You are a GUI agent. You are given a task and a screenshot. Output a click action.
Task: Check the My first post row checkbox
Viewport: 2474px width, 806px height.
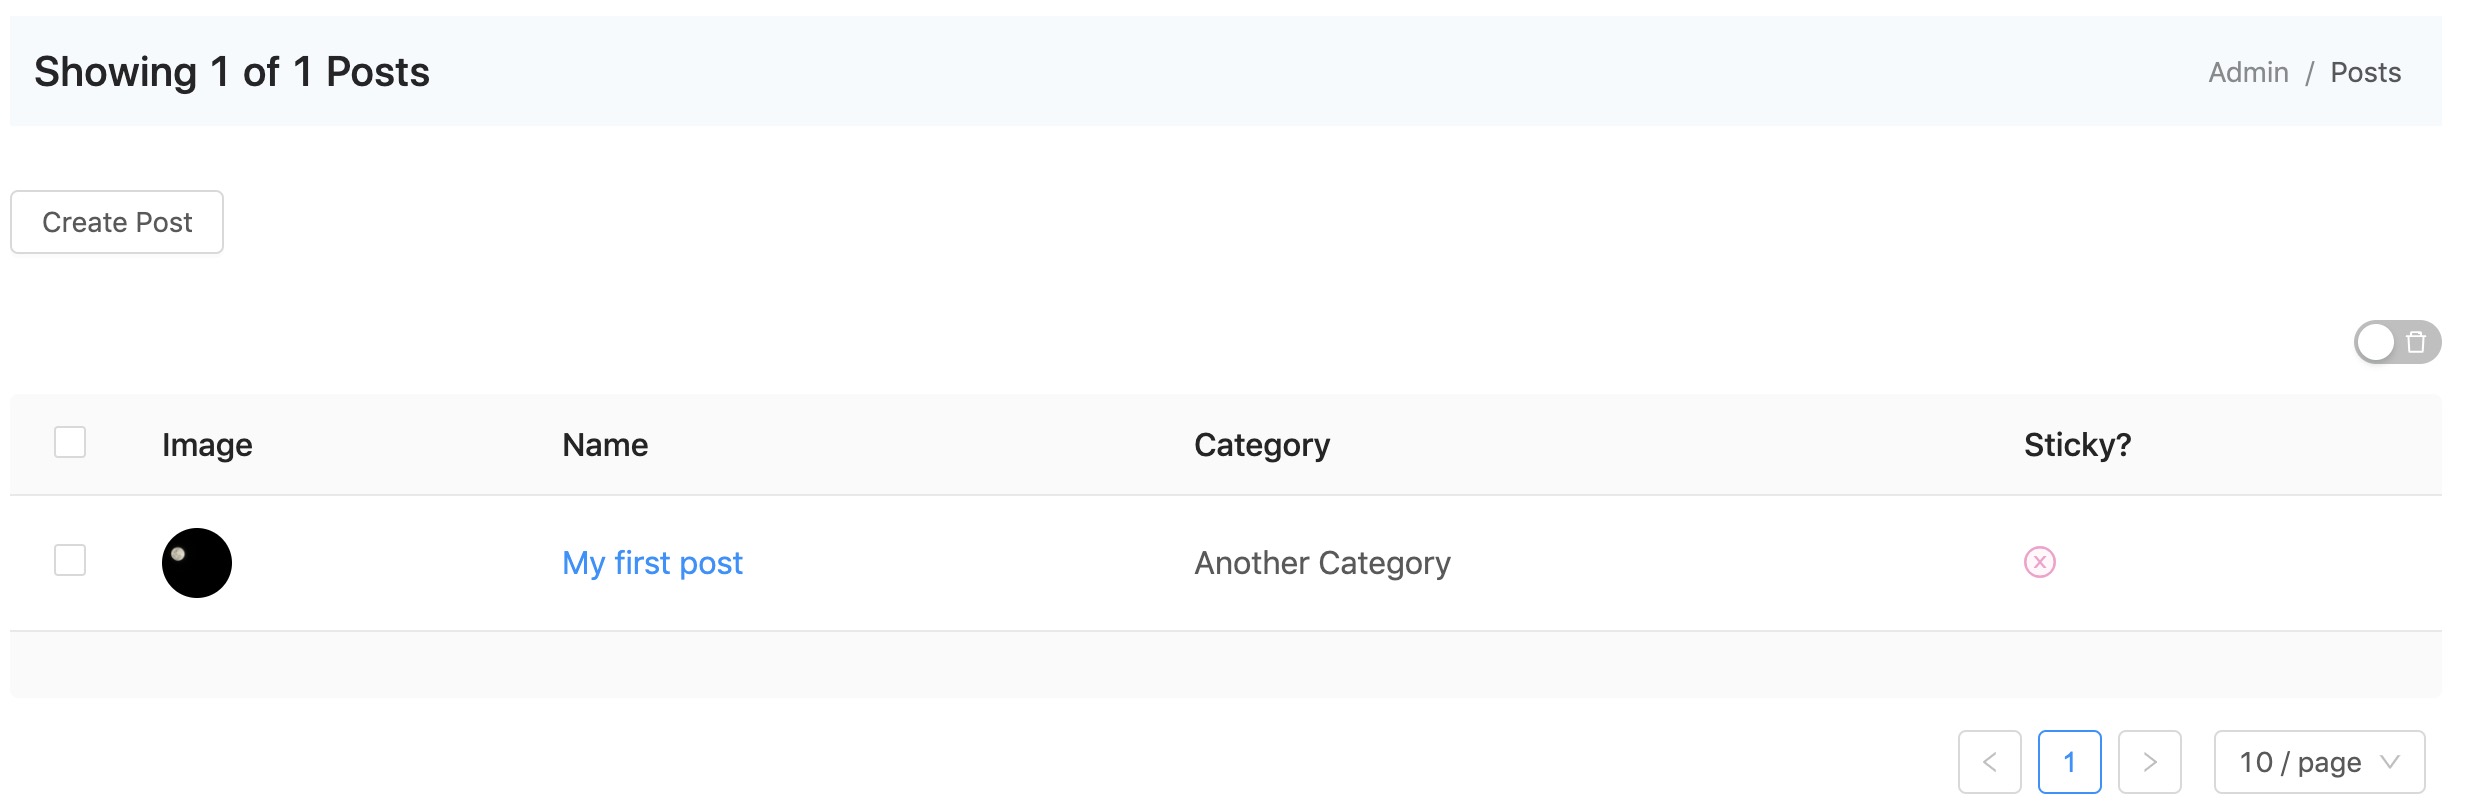70,560
